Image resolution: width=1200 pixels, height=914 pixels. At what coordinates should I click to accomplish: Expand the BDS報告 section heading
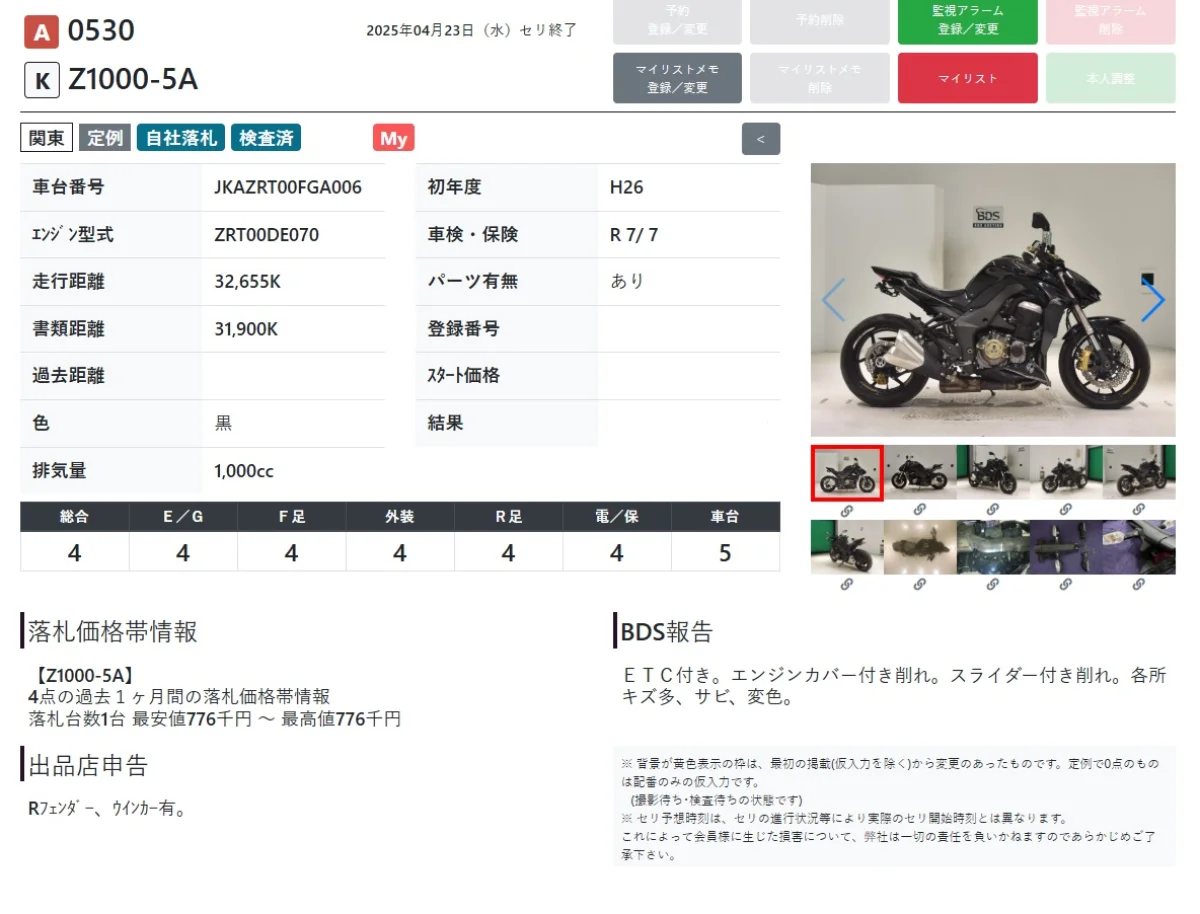pyautogui.click(x=667, y=631)
